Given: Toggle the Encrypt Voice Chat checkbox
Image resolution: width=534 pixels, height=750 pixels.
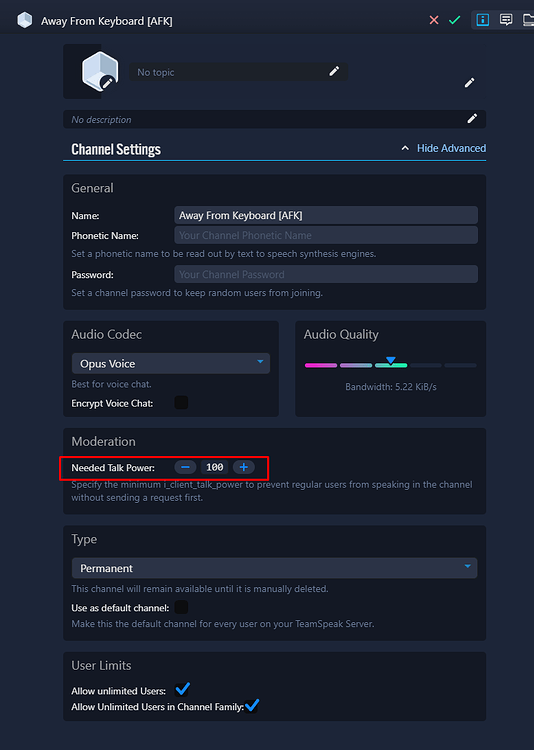Looking at the screenshot, I should point(181,403).
